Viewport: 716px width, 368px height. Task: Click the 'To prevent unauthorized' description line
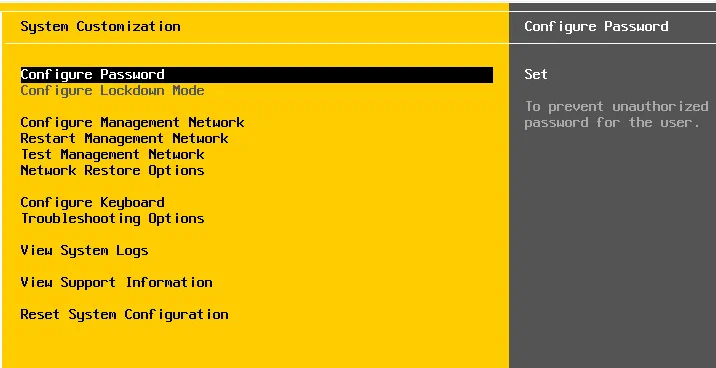pos(616,106)
